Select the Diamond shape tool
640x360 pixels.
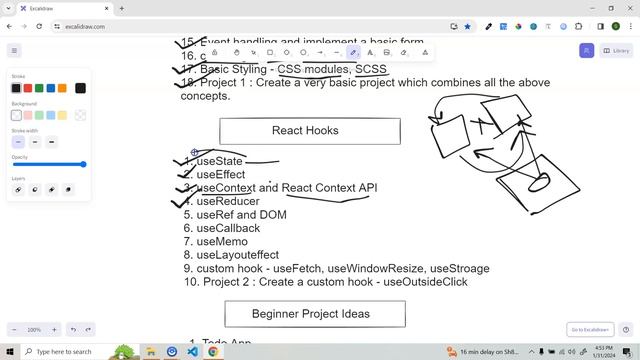(x=287, y=52)
